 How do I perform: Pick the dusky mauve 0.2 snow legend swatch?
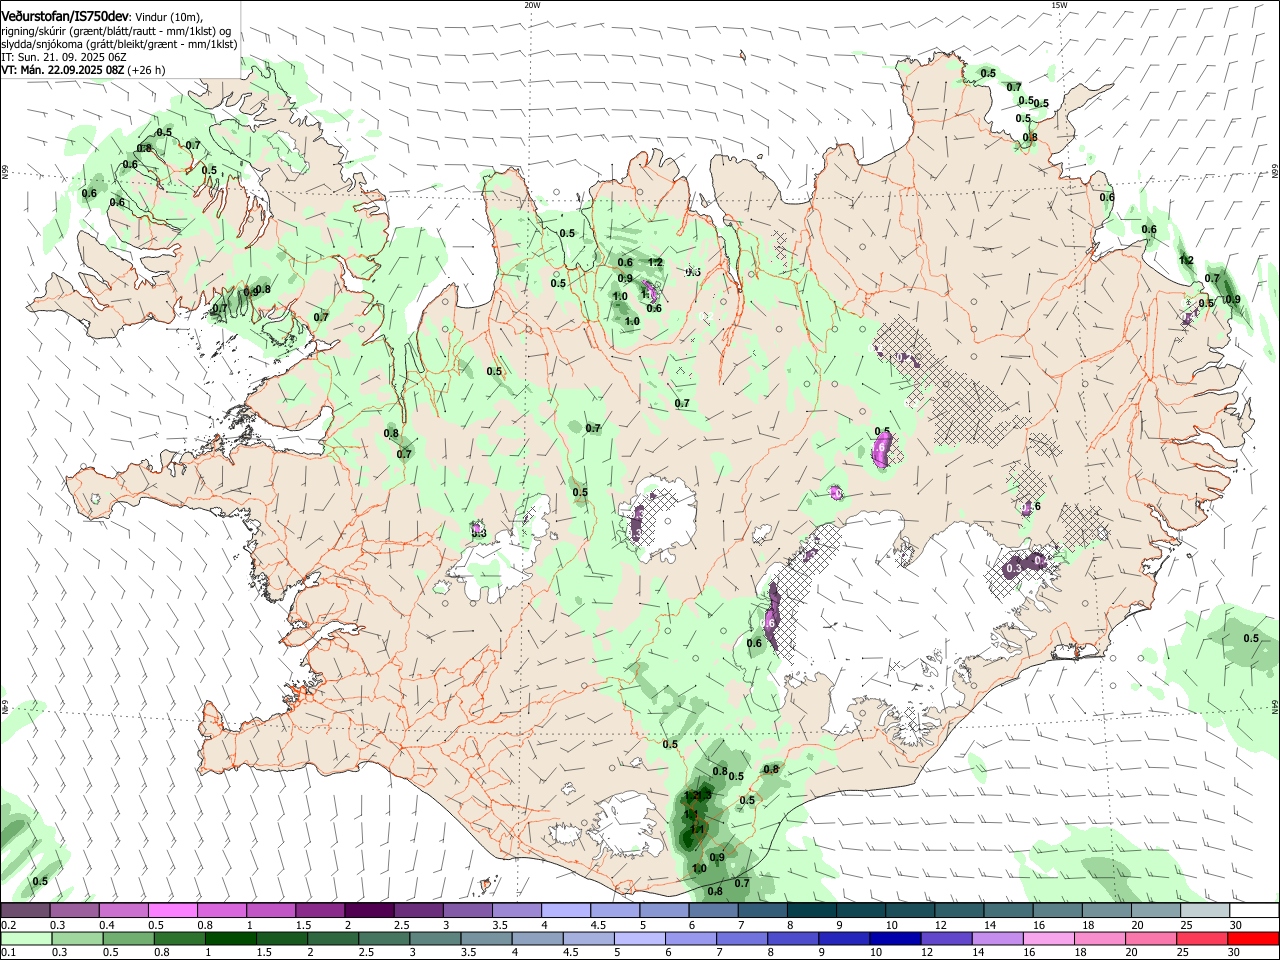pos(26,911)
